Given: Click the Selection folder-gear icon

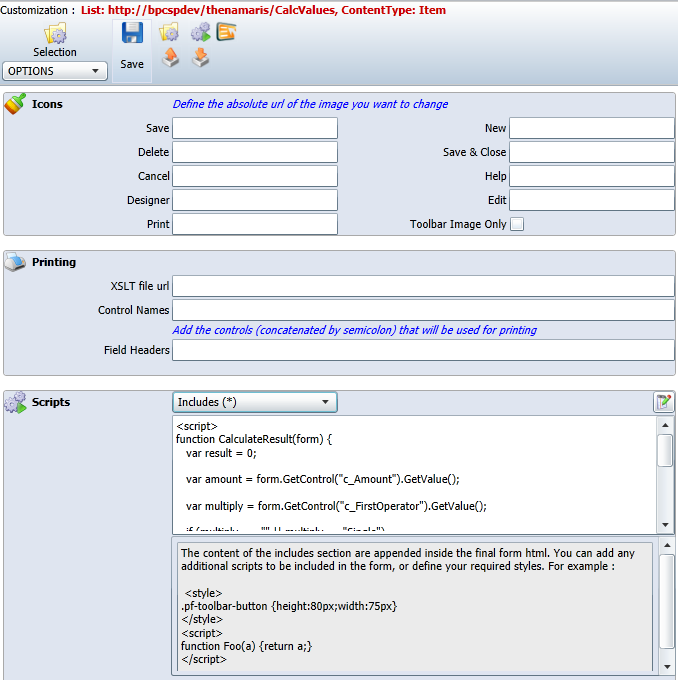Looking at the screenshot, I should point(55,33).
